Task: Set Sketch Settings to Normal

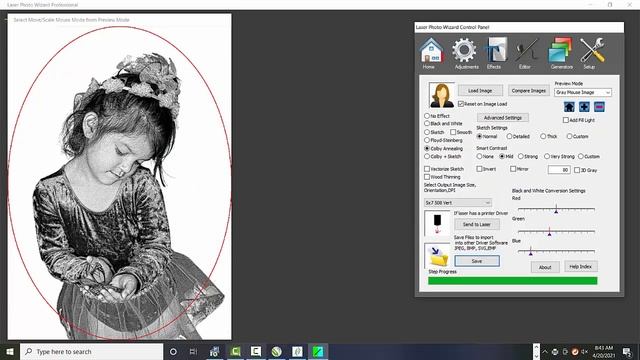Action: [x=480, y=136]
